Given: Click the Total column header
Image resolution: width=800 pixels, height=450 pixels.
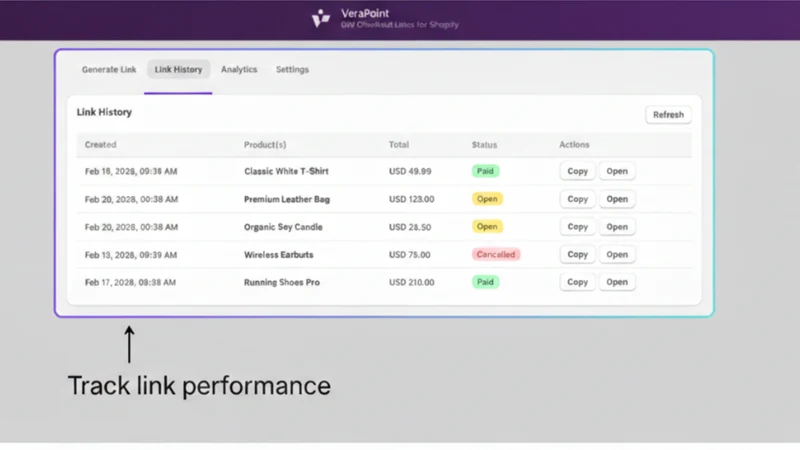Looking at the screenshot, I should [398, 144].
